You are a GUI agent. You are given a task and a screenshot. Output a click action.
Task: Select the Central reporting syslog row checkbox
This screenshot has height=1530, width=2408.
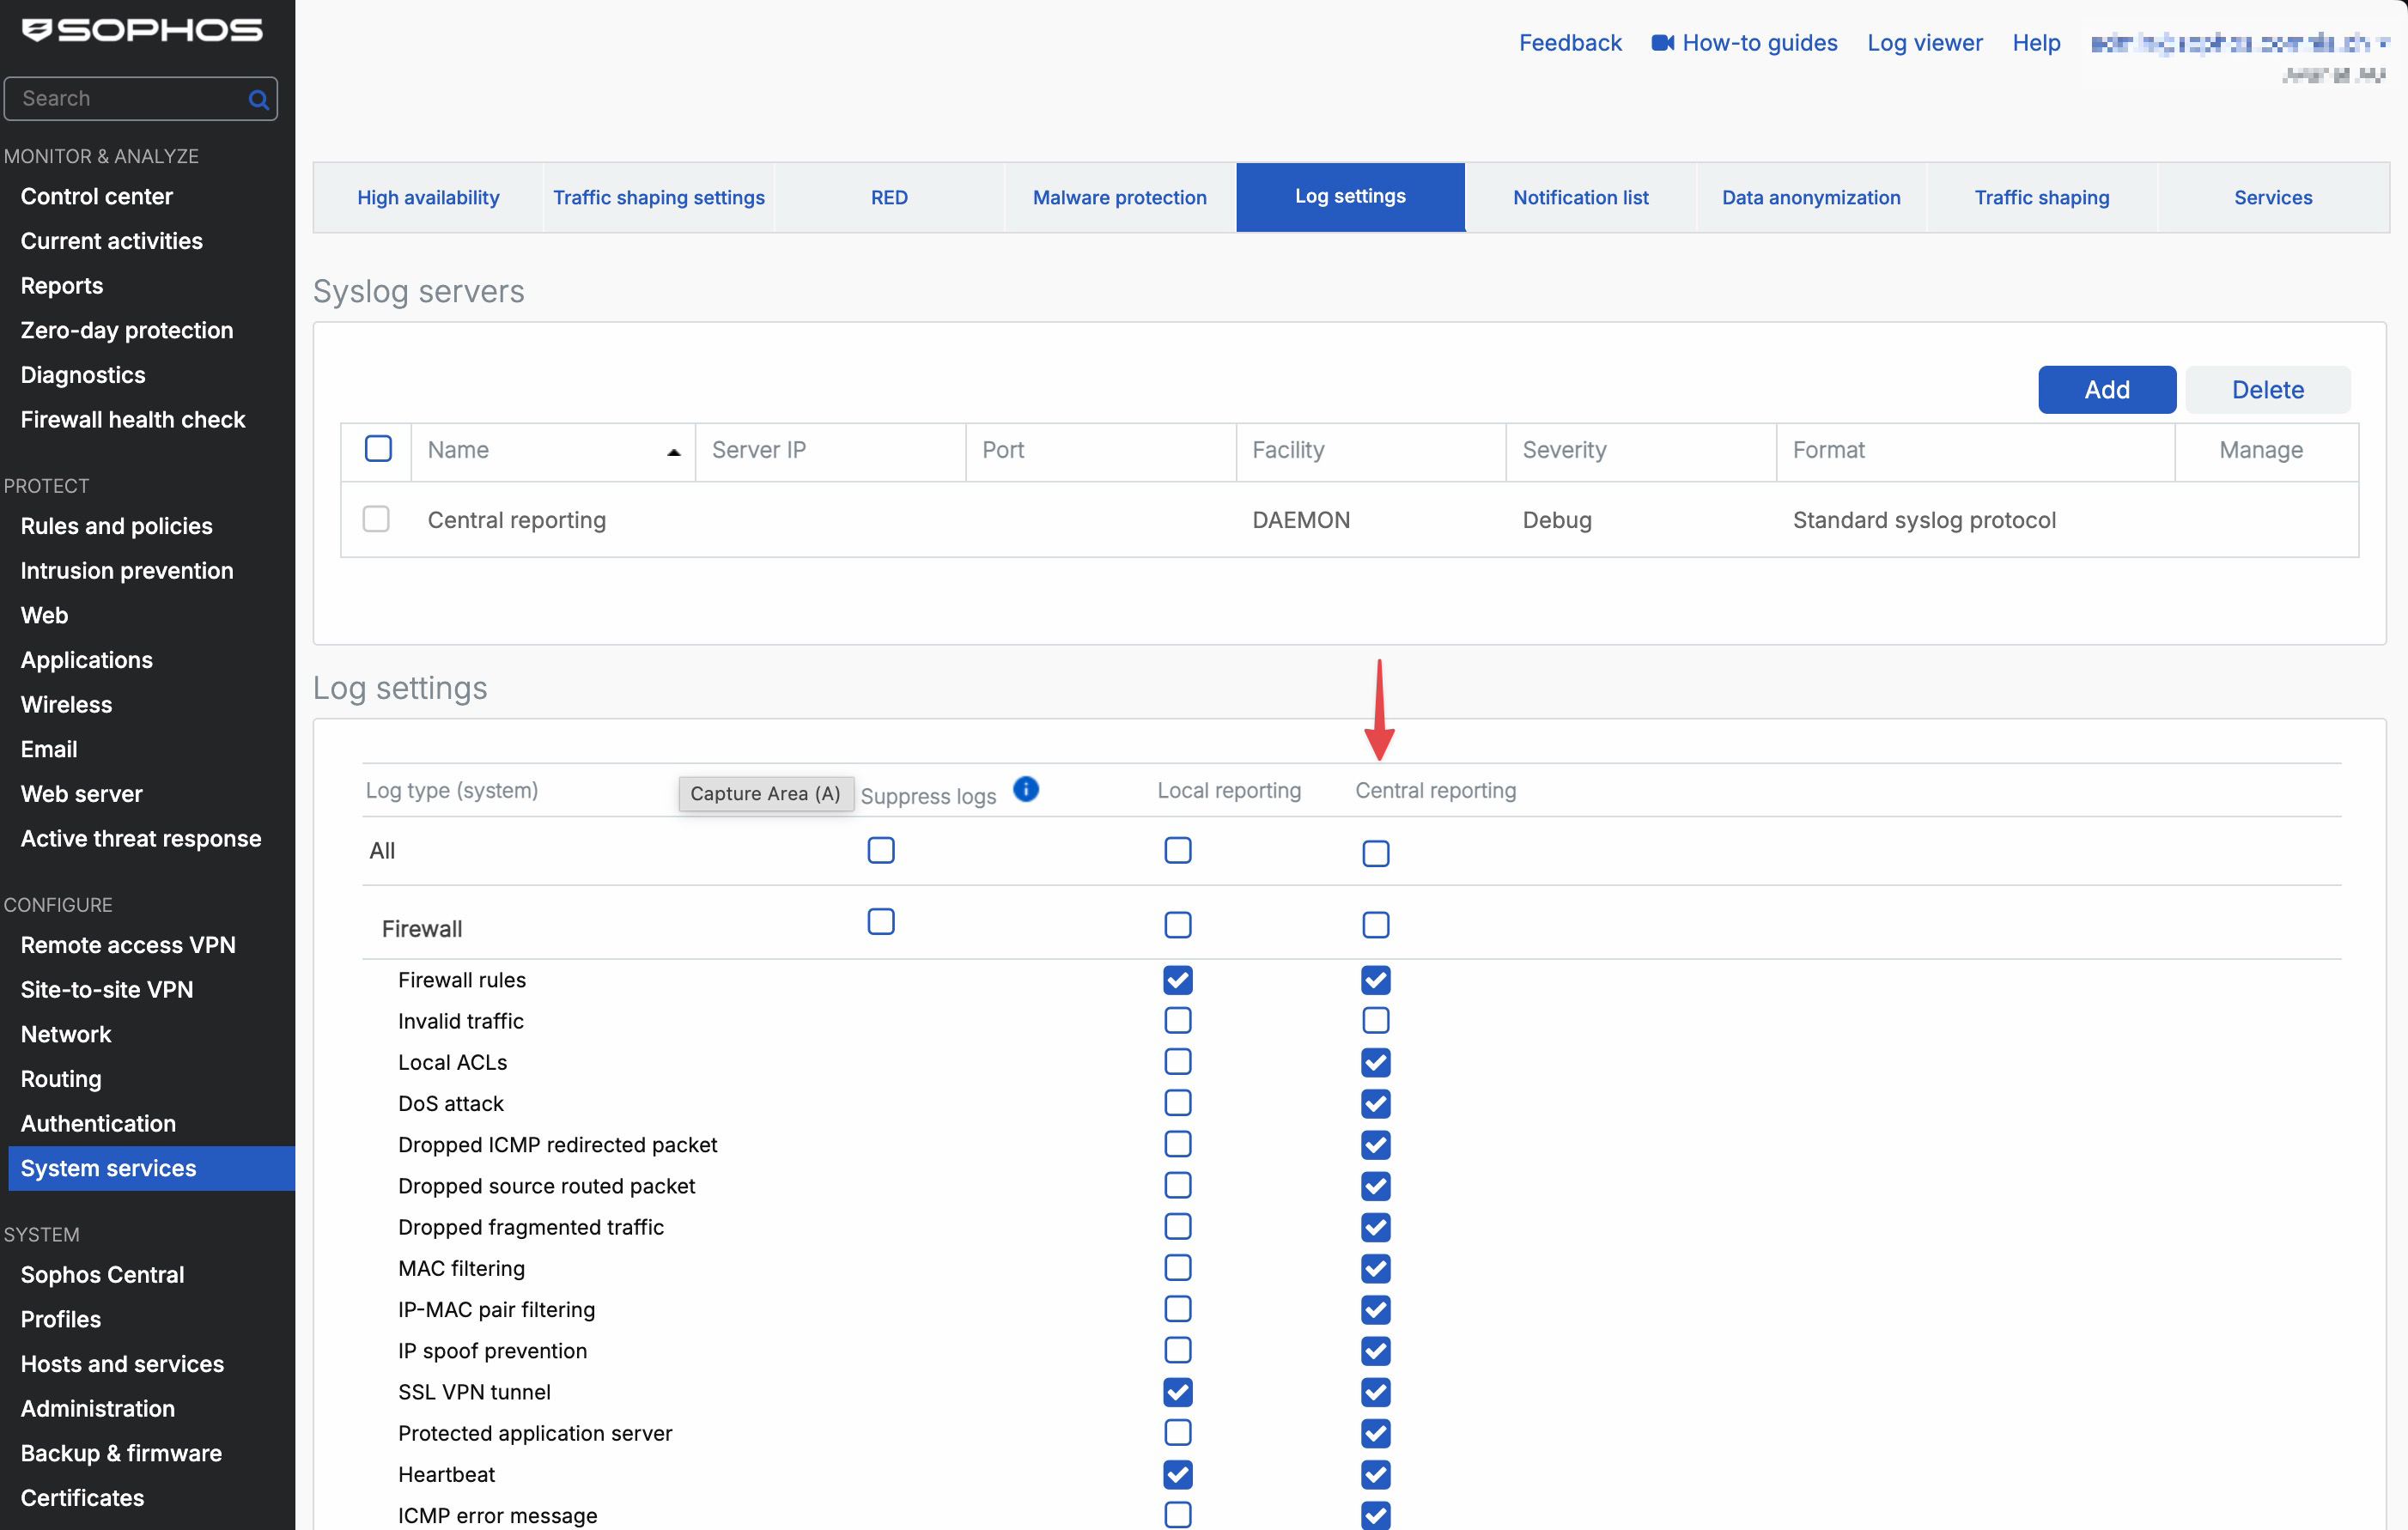[x=376, y=519]
